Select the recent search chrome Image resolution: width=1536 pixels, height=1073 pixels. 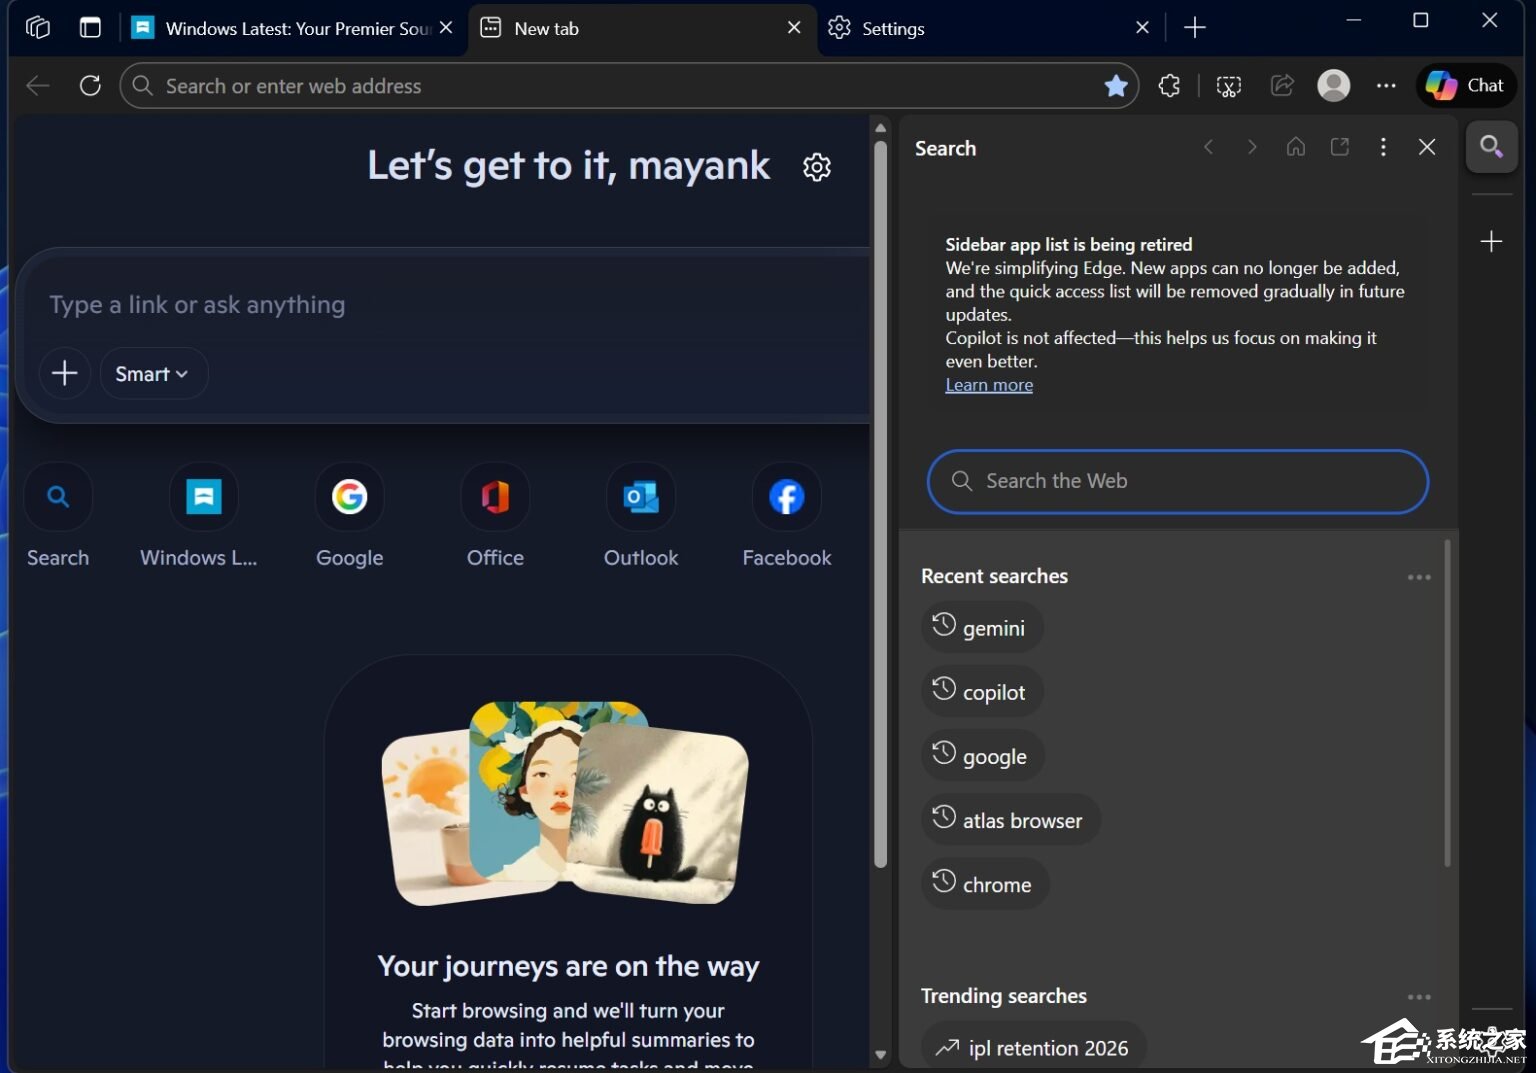click(x=985, y=883)
